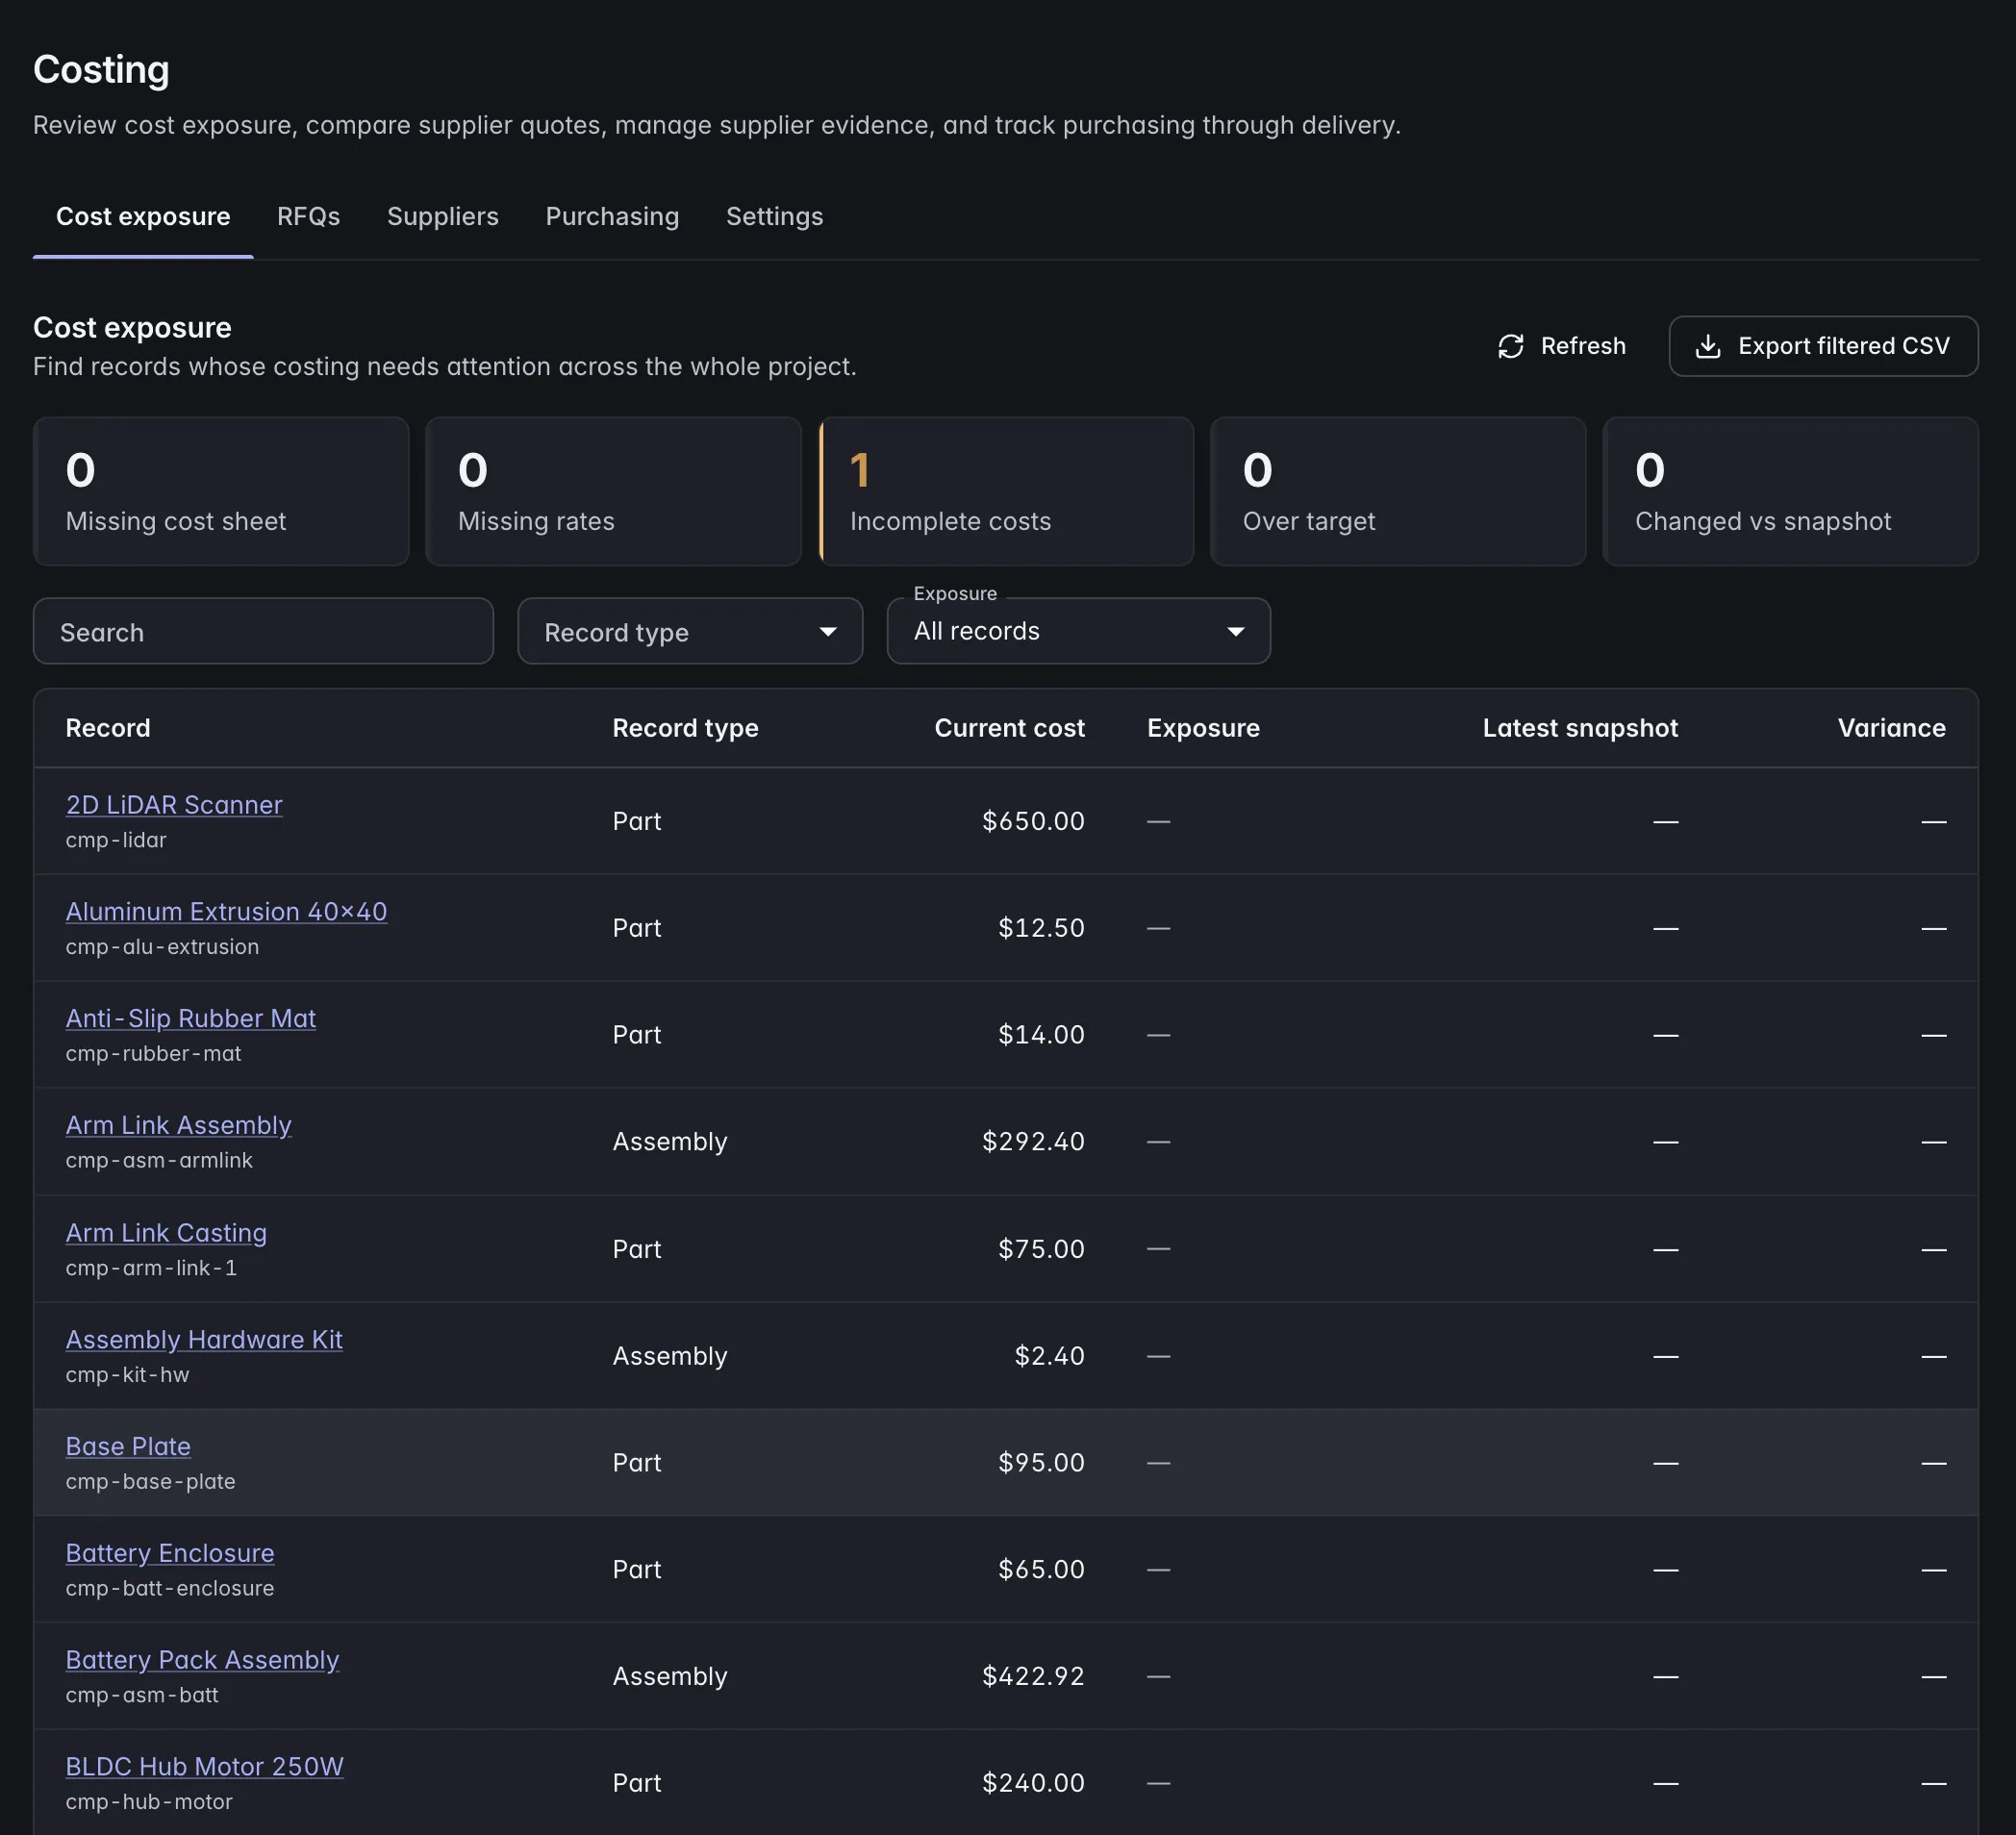Click the Changed vs snapshot card
This screenshot has height=1835, width=2016.
(x=1790, y=491)
